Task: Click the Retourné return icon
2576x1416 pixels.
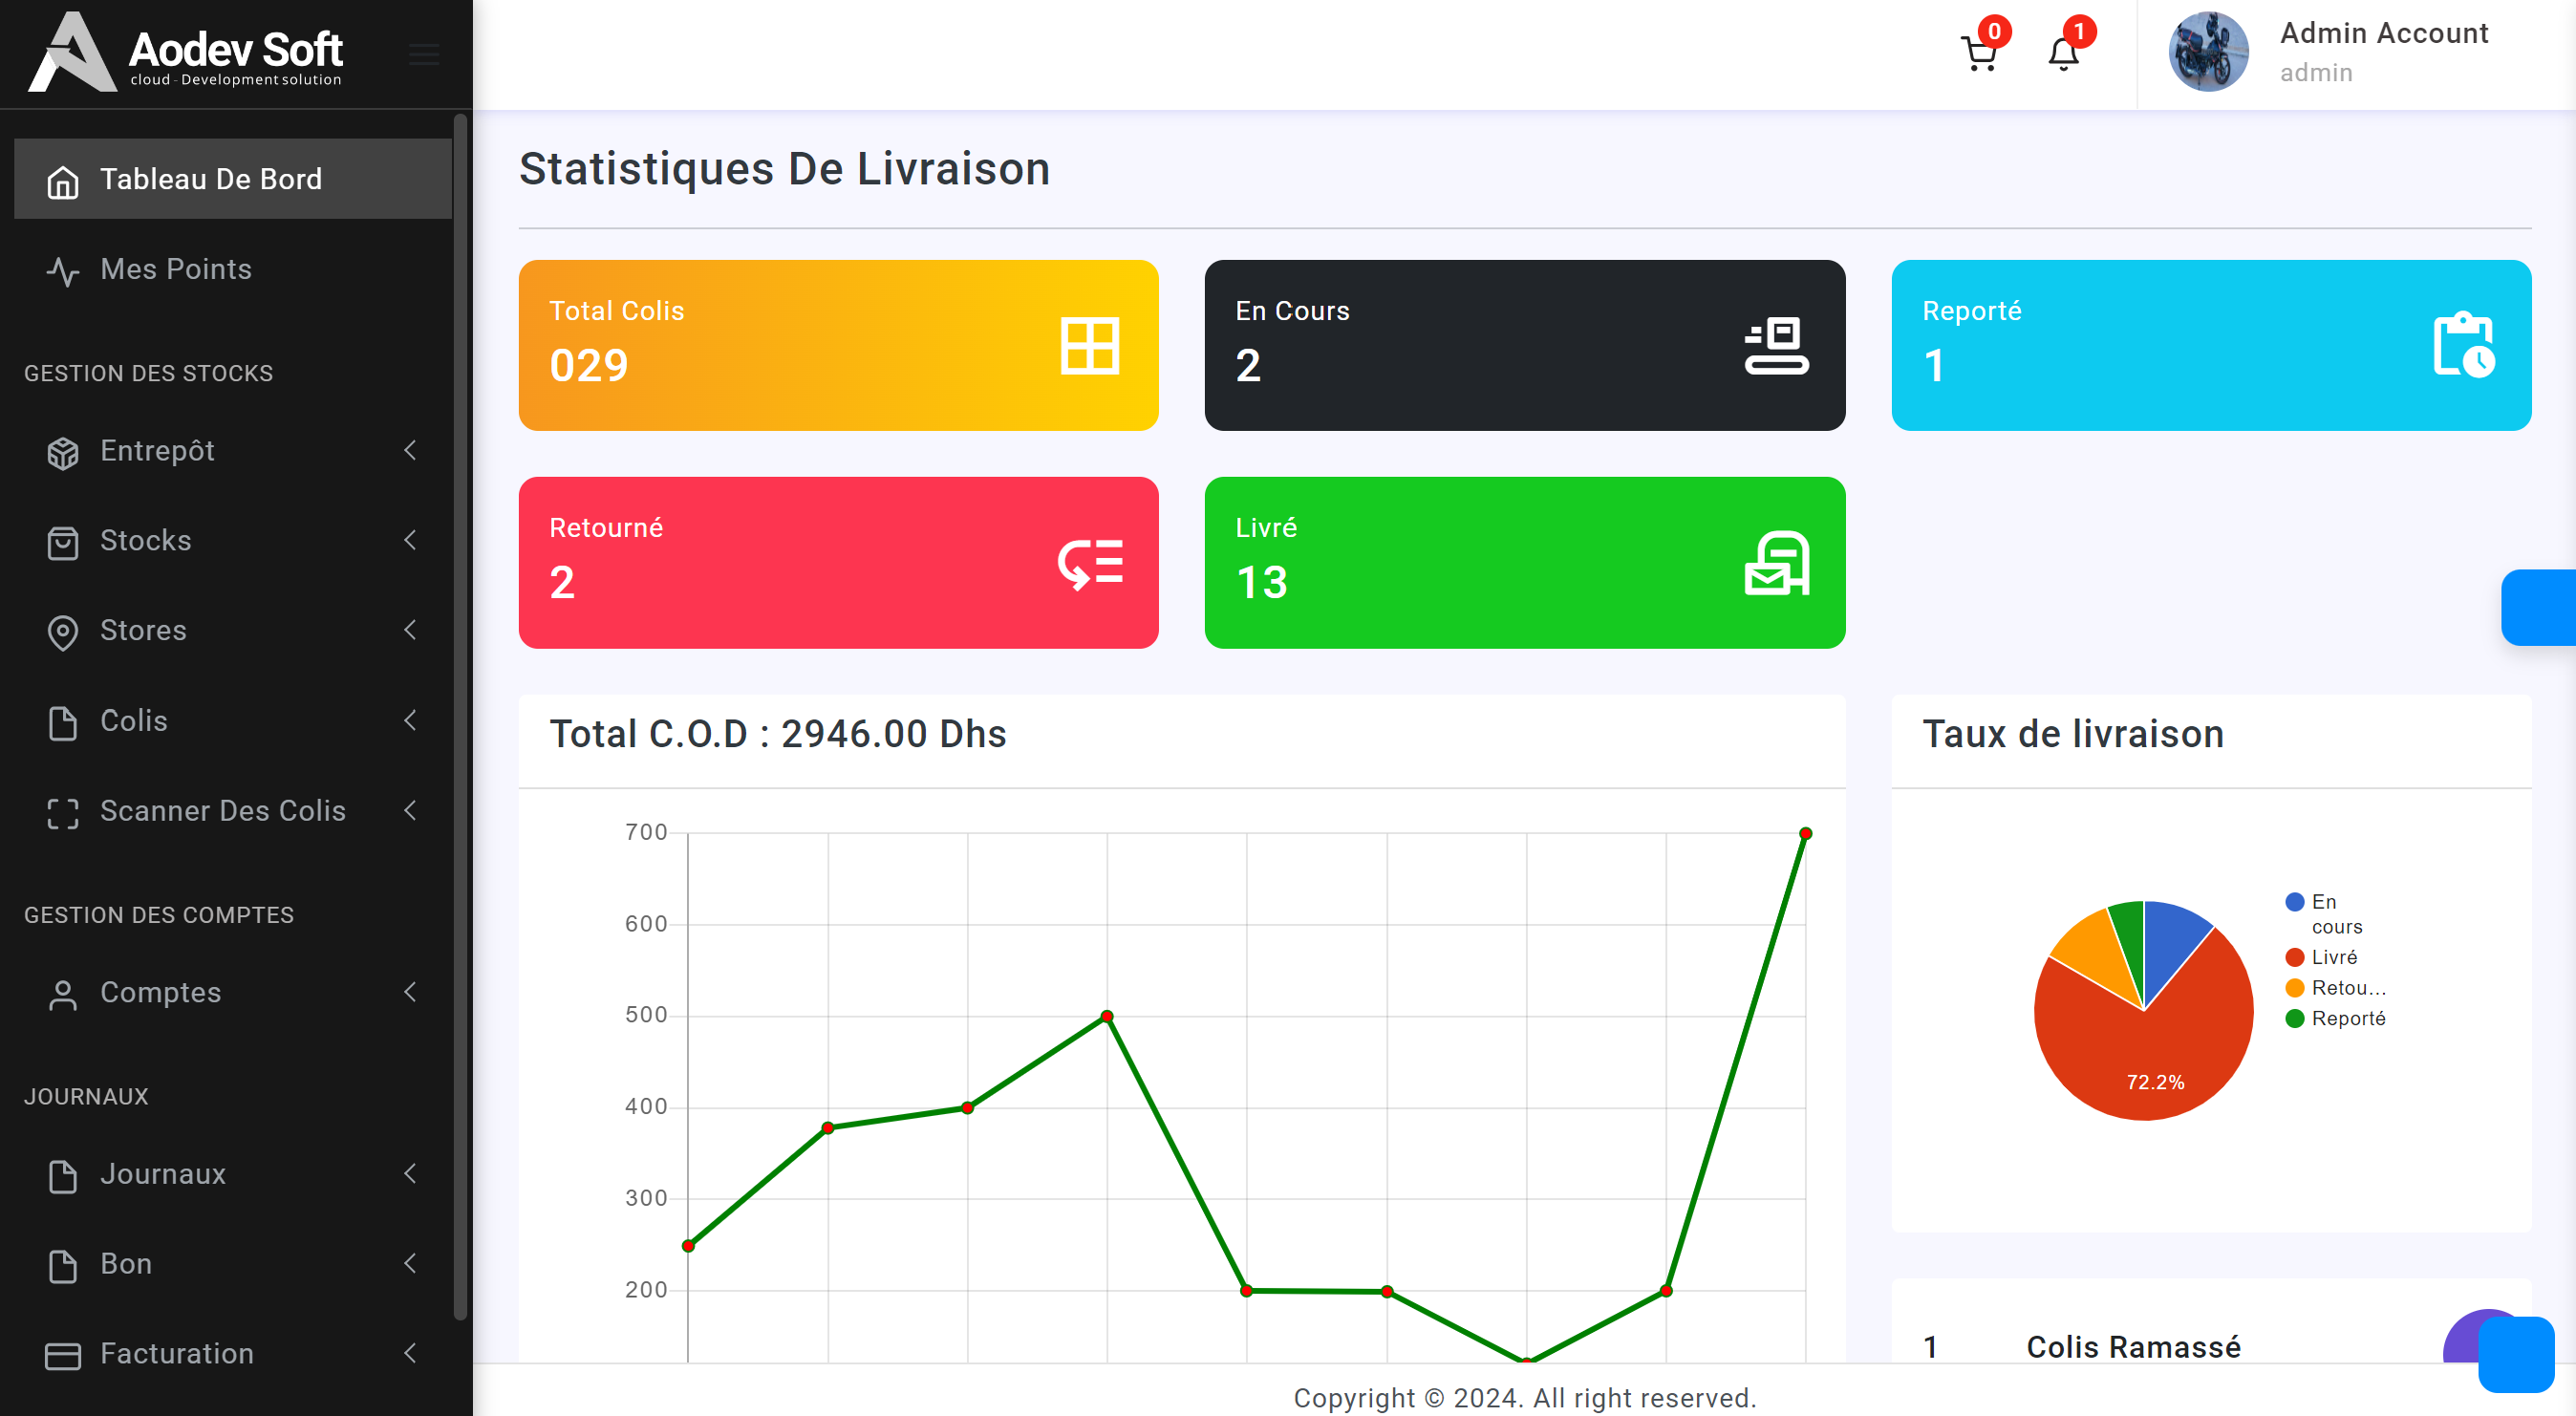Action: point(1090,563)
